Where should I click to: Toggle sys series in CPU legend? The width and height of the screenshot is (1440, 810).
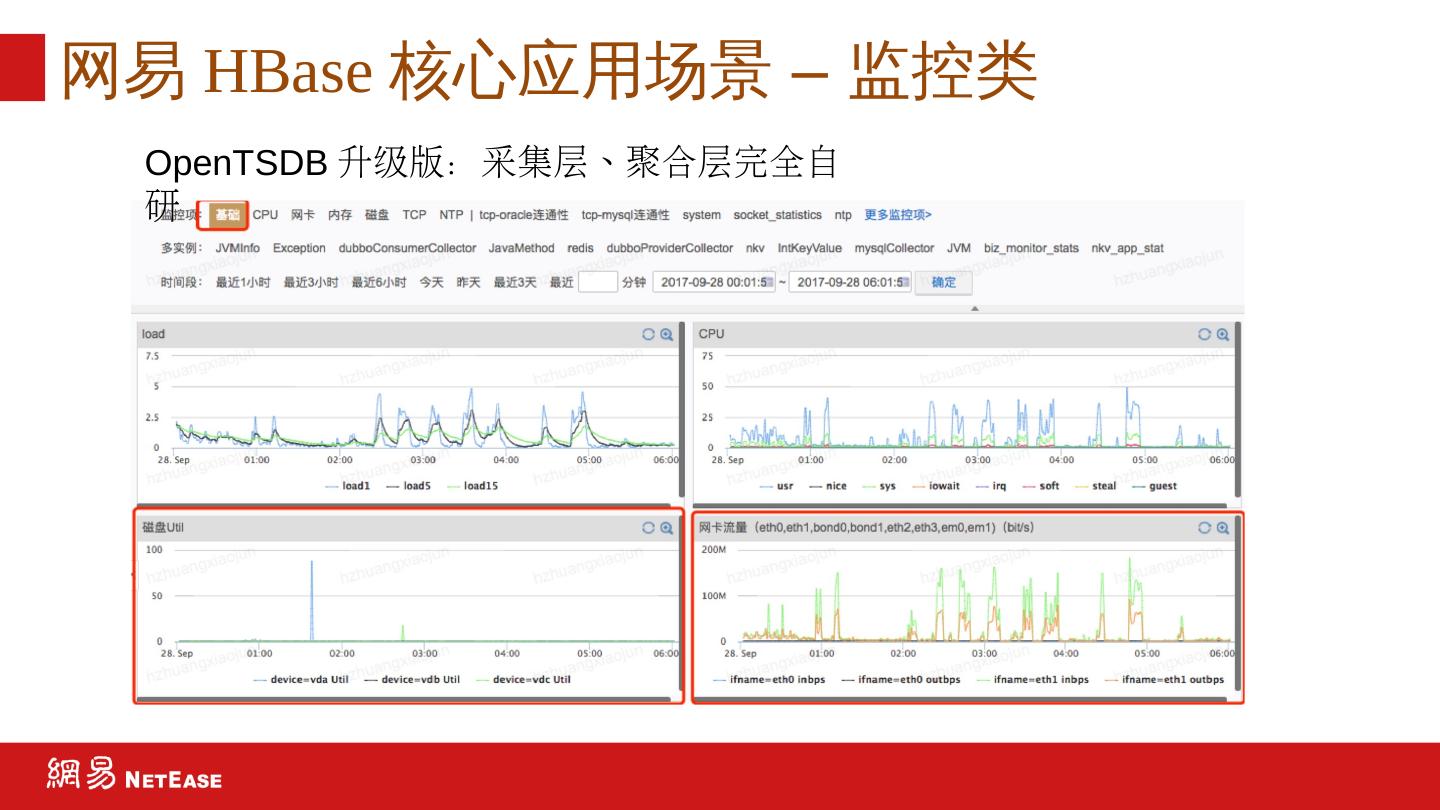pyautogui.click(x=880, y=486)
